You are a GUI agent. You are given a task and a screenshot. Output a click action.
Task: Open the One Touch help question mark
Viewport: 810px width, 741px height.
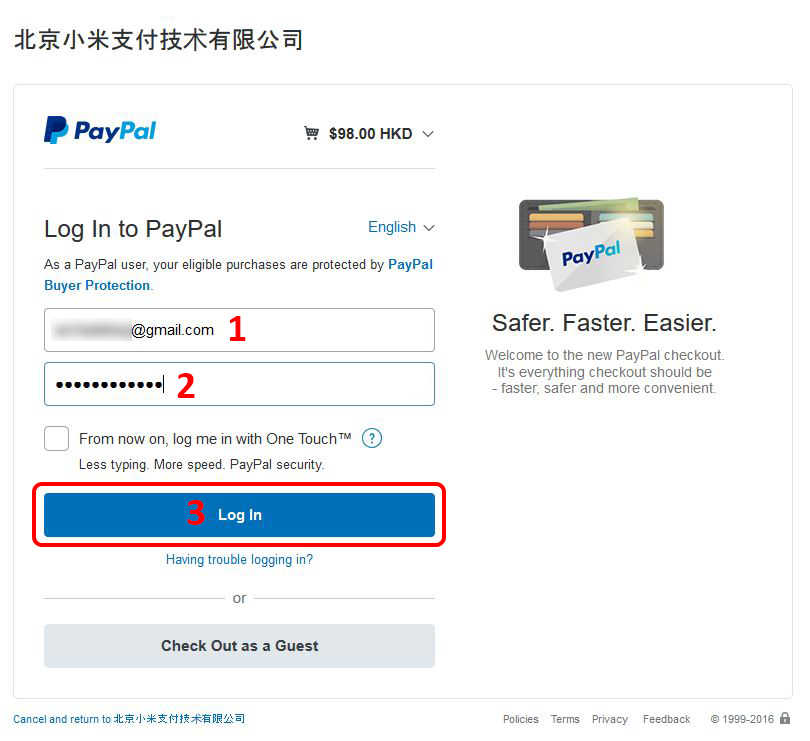point(371,438)
